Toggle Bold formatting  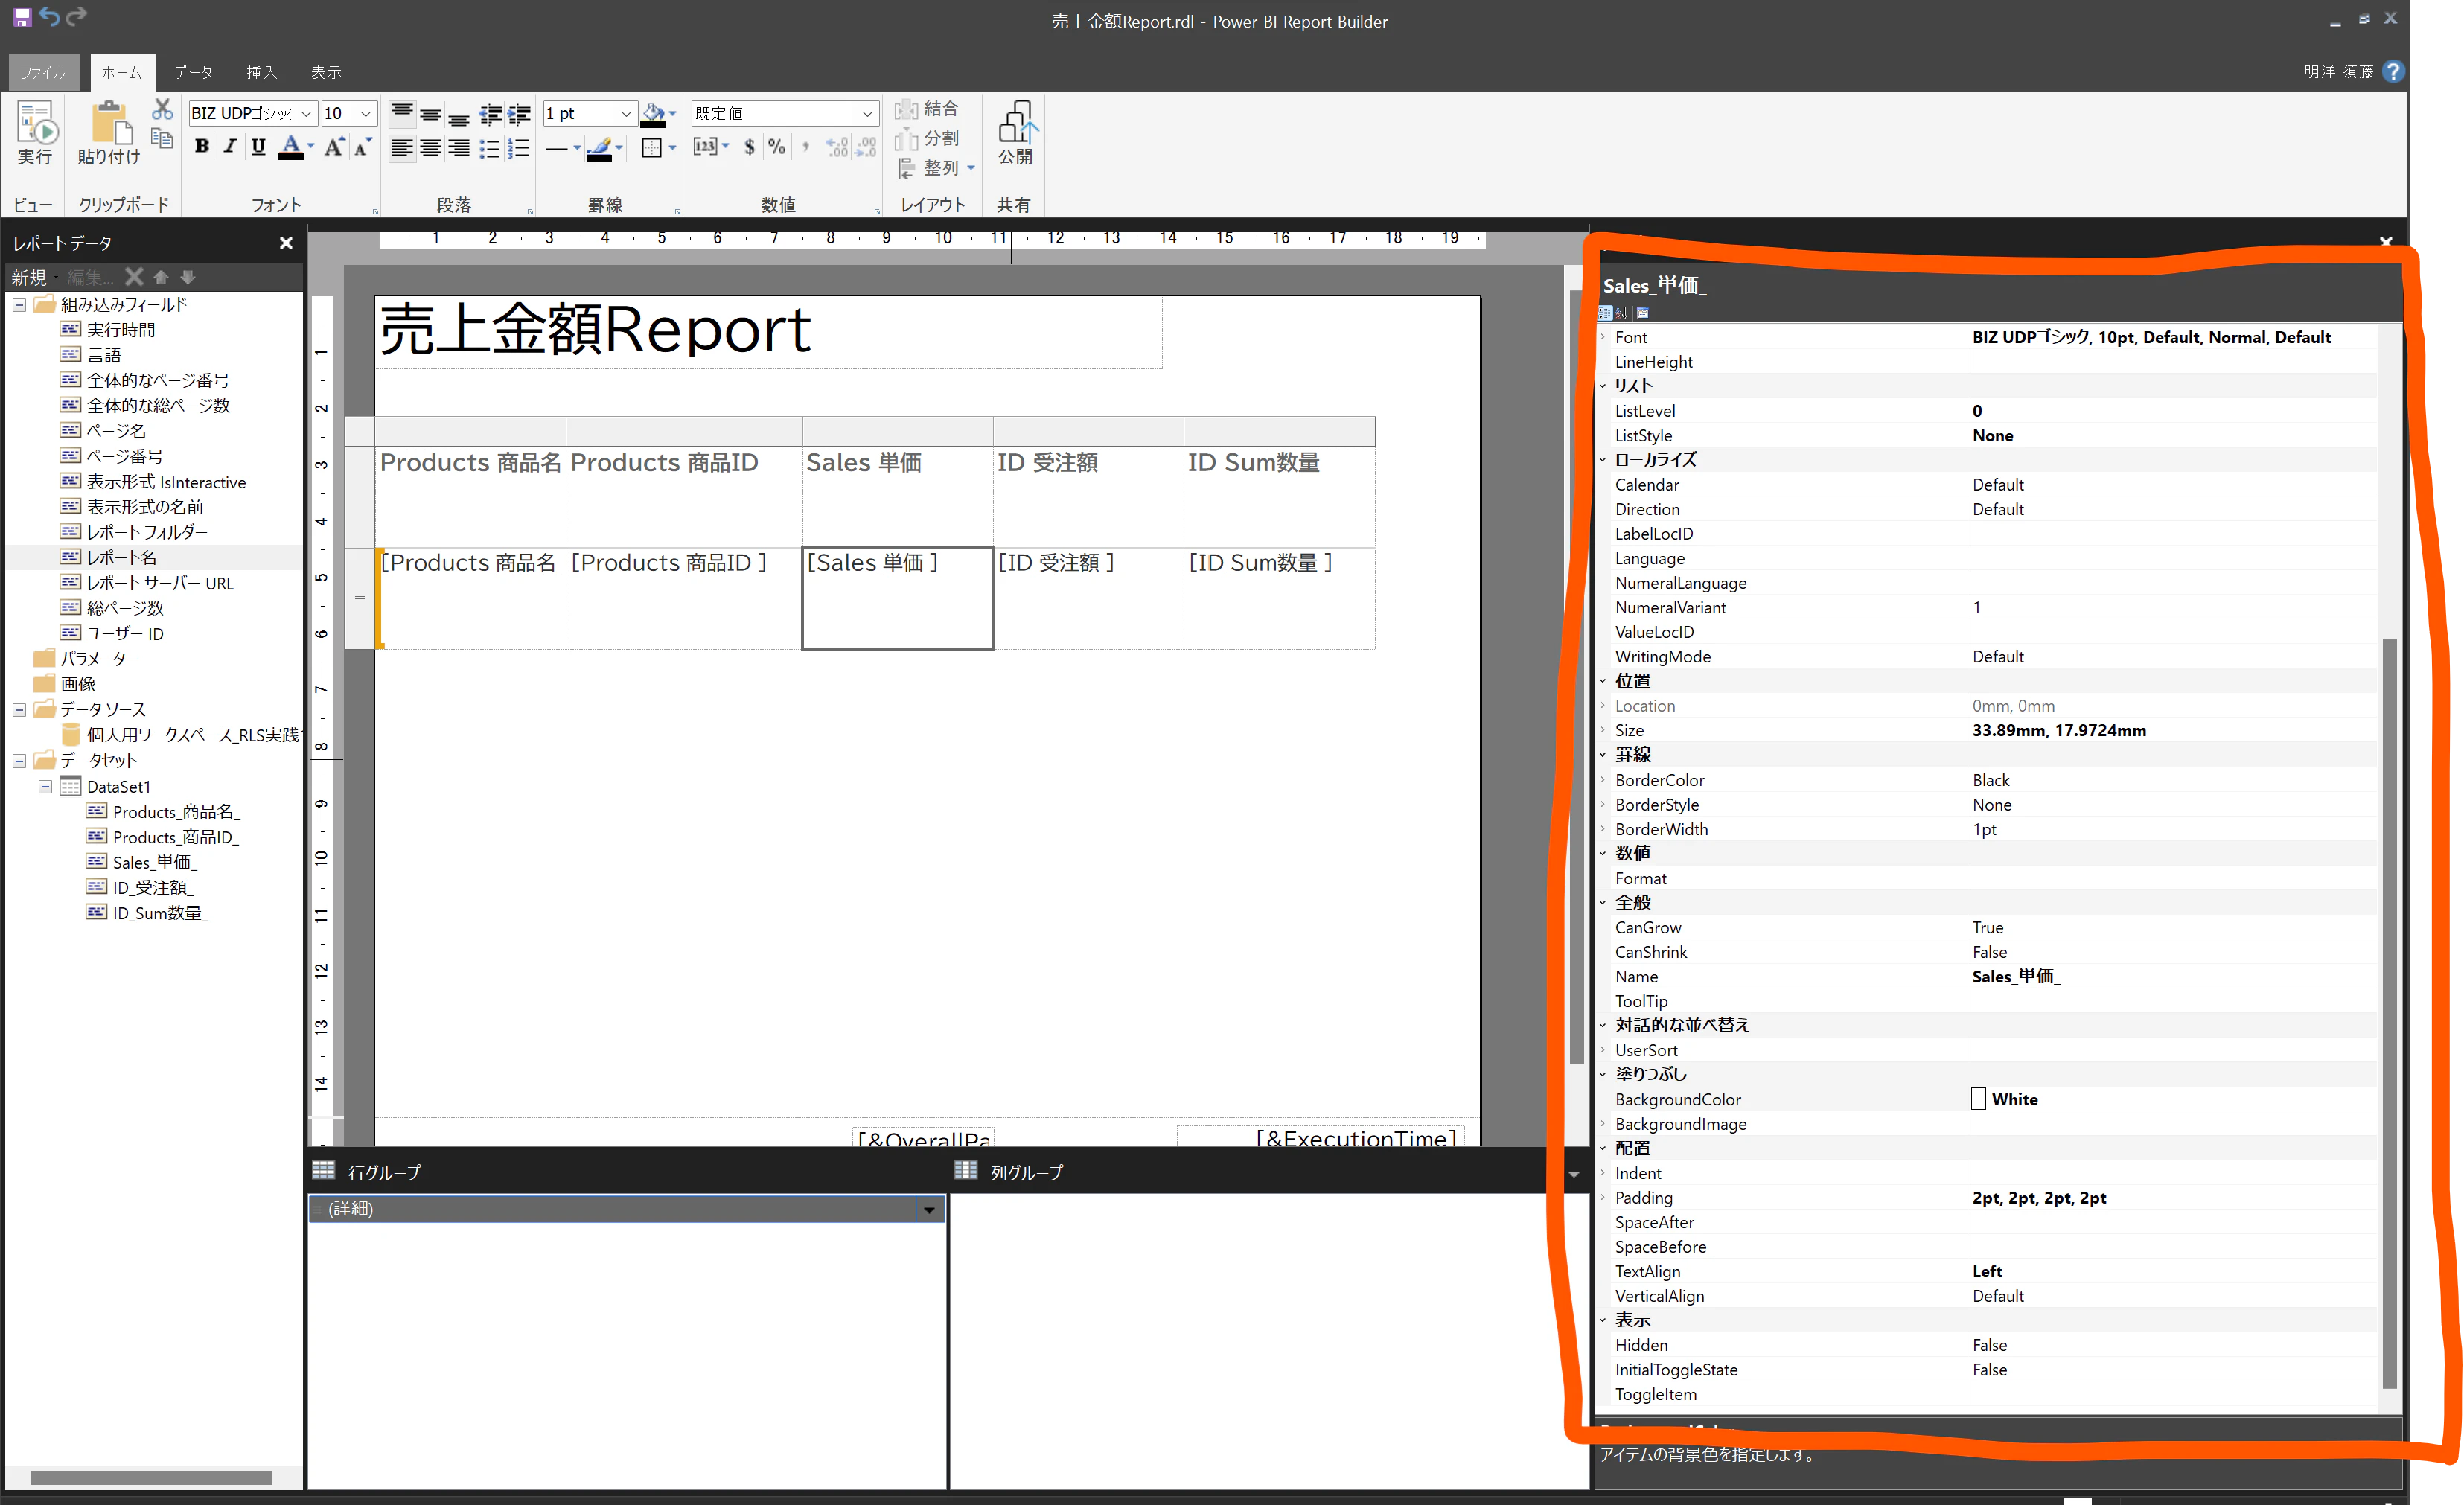pyautogui.click(x=202, y=147)
